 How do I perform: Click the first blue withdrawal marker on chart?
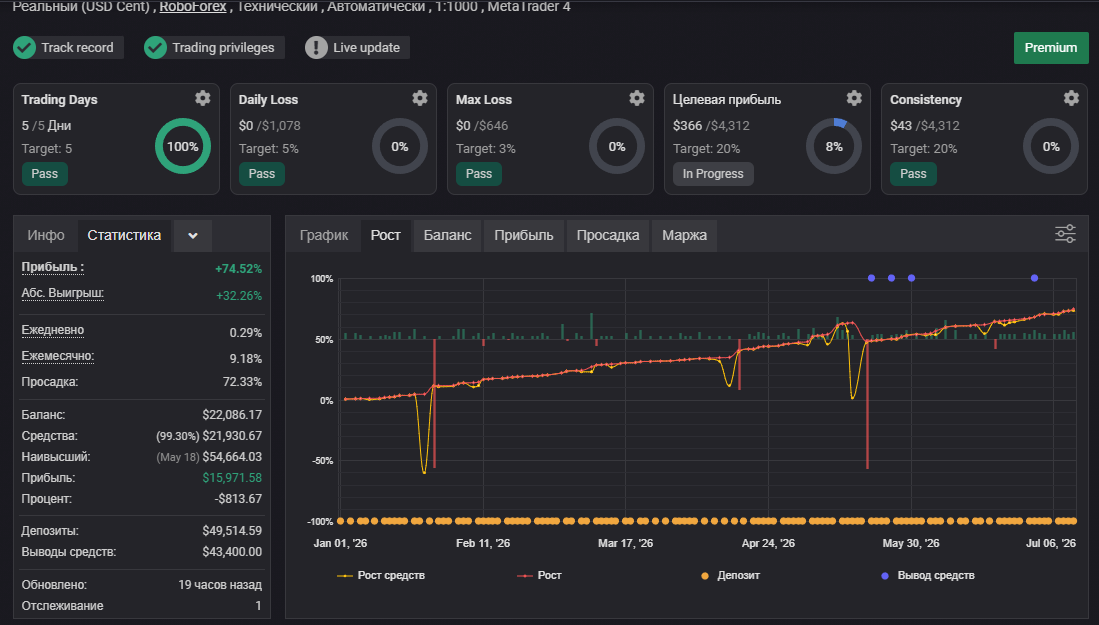coord(871,278)
